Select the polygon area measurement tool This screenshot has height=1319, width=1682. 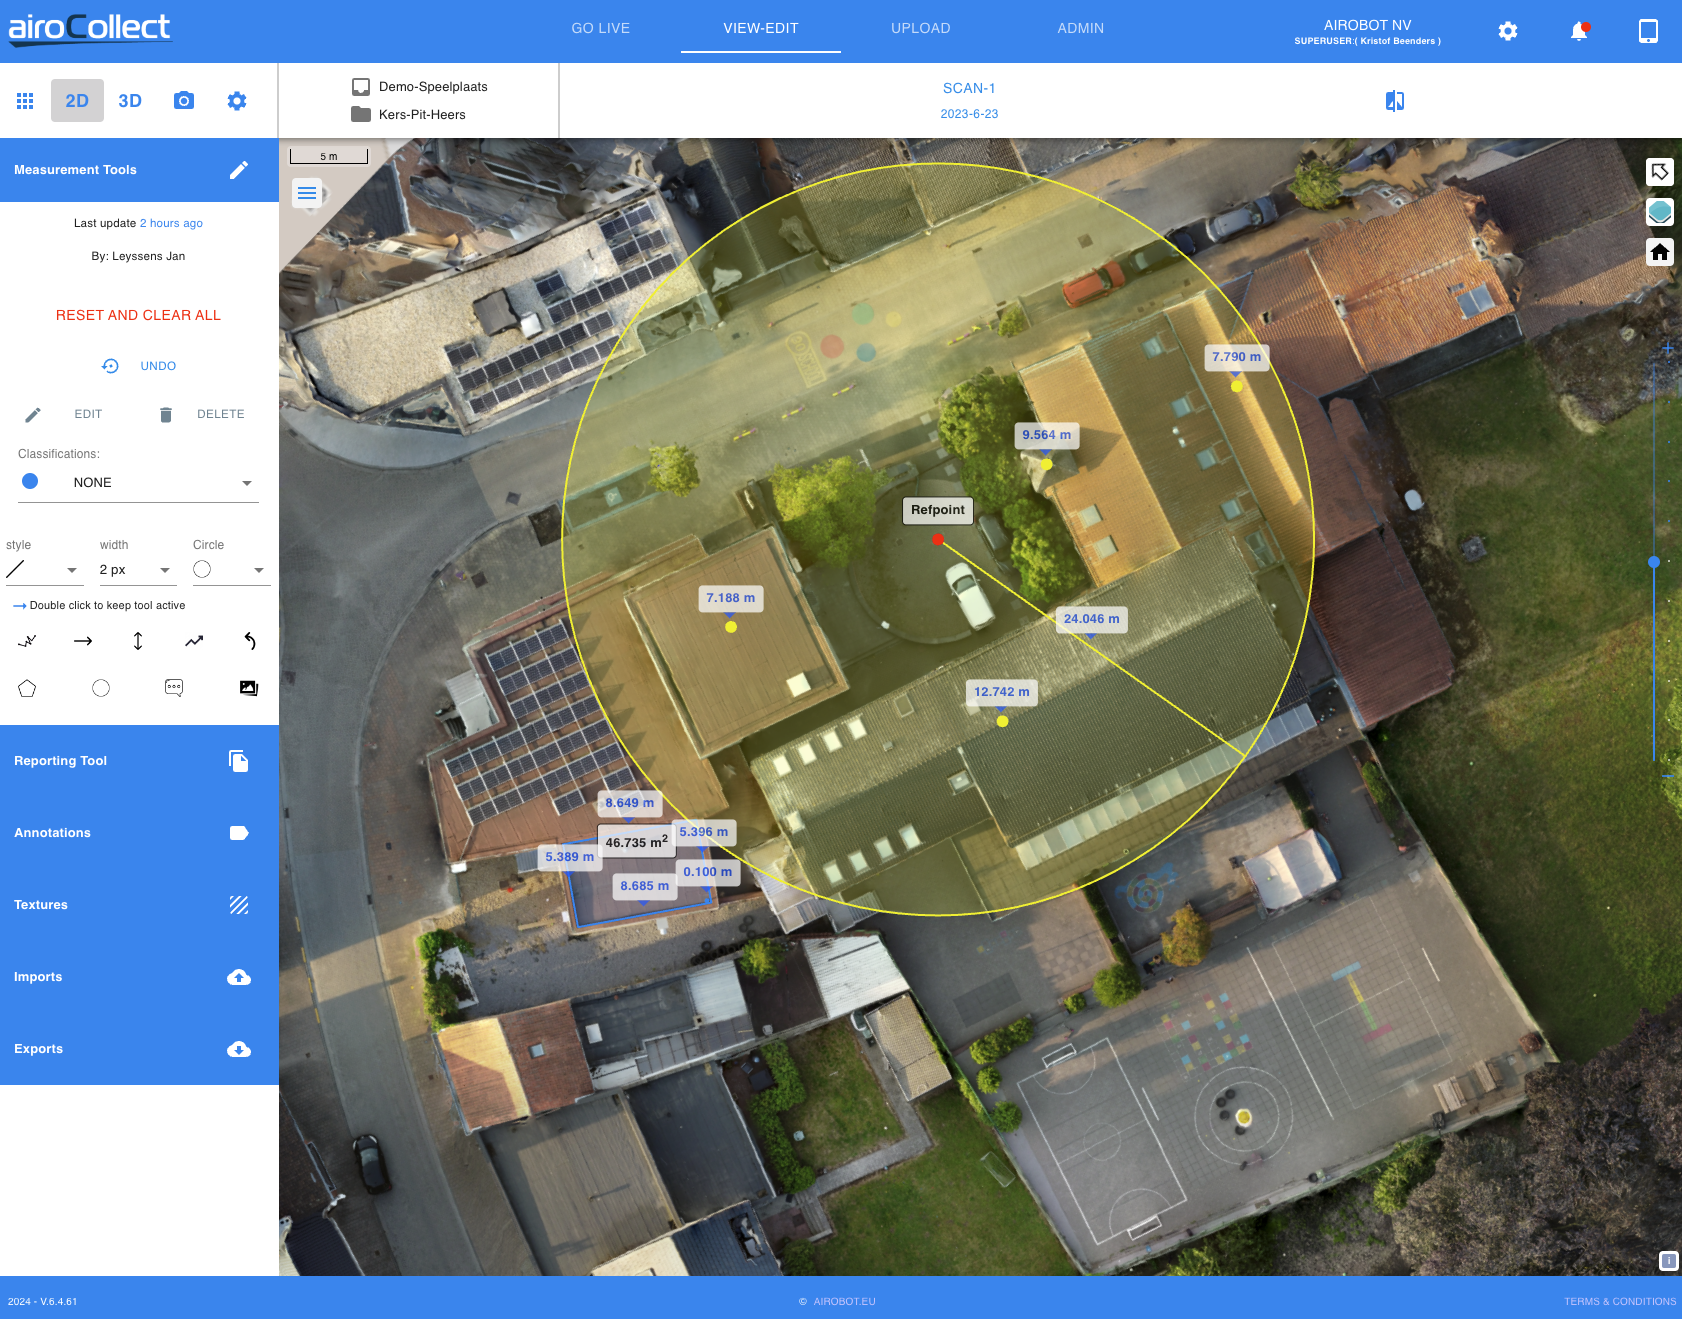click(27, 688)
